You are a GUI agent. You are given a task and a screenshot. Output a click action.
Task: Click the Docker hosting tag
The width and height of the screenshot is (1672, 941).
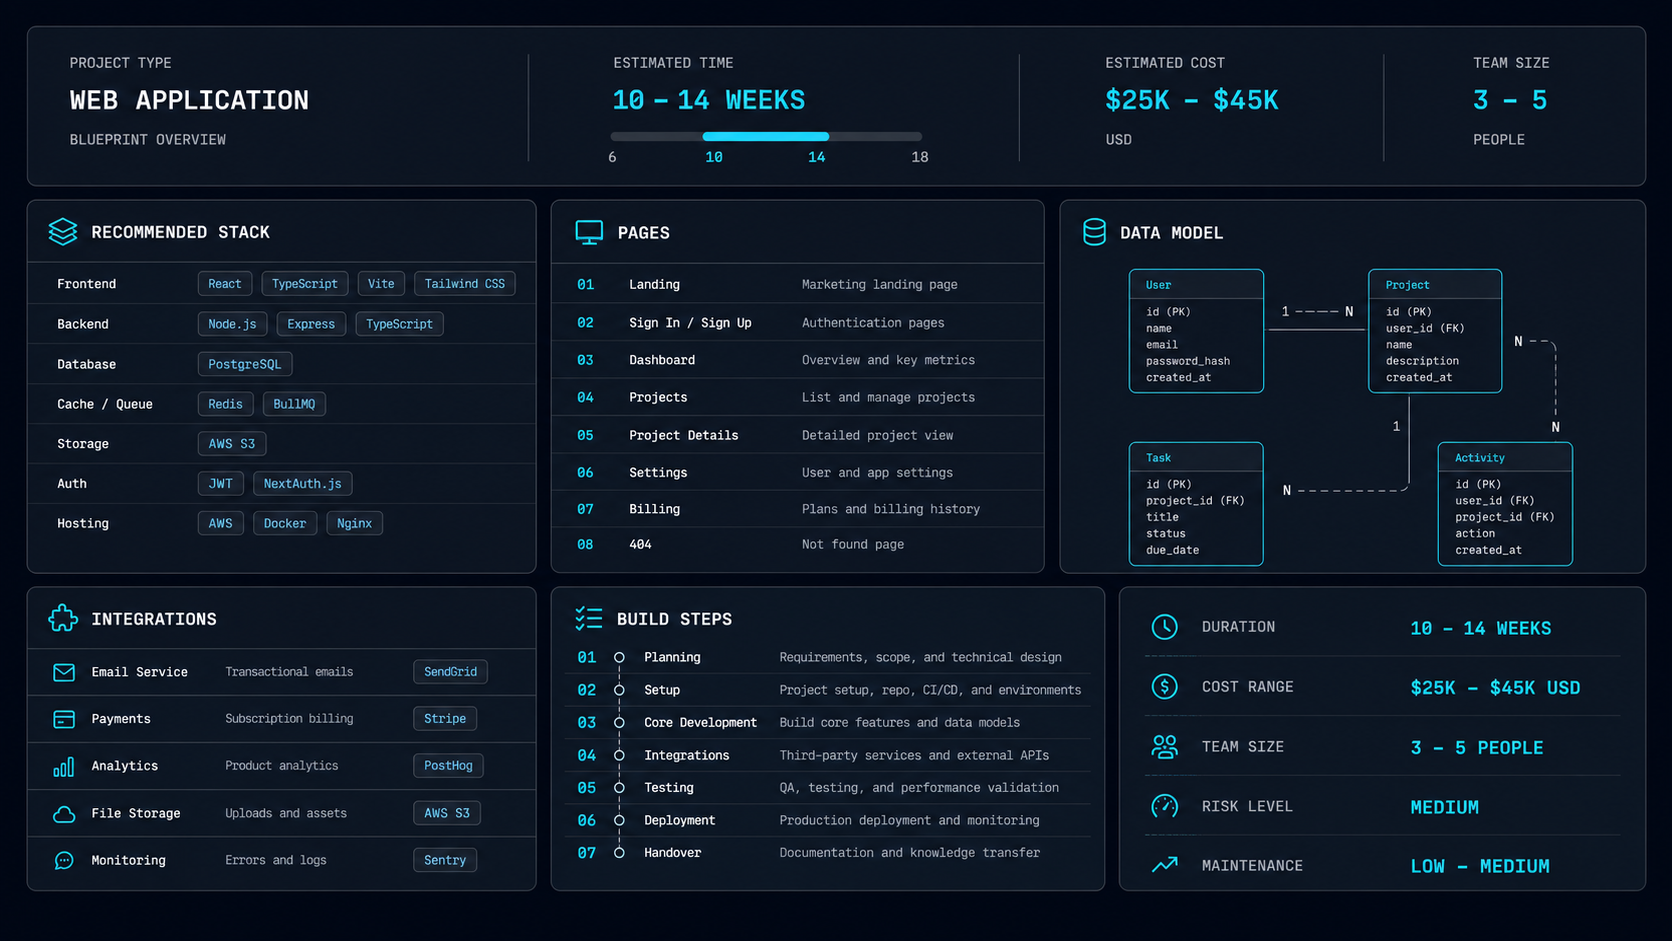pyautogui.click(x=285, y=523)
